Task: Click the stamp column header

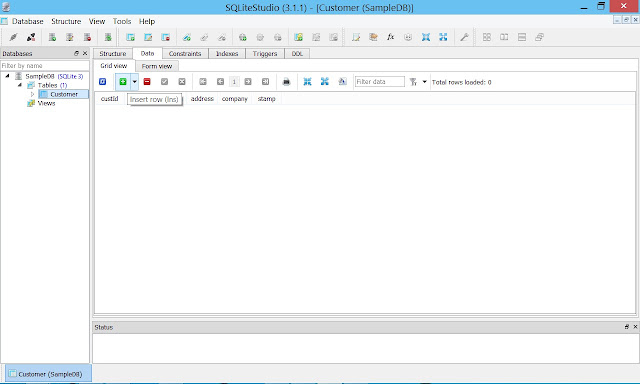Action: click(266, 99)
